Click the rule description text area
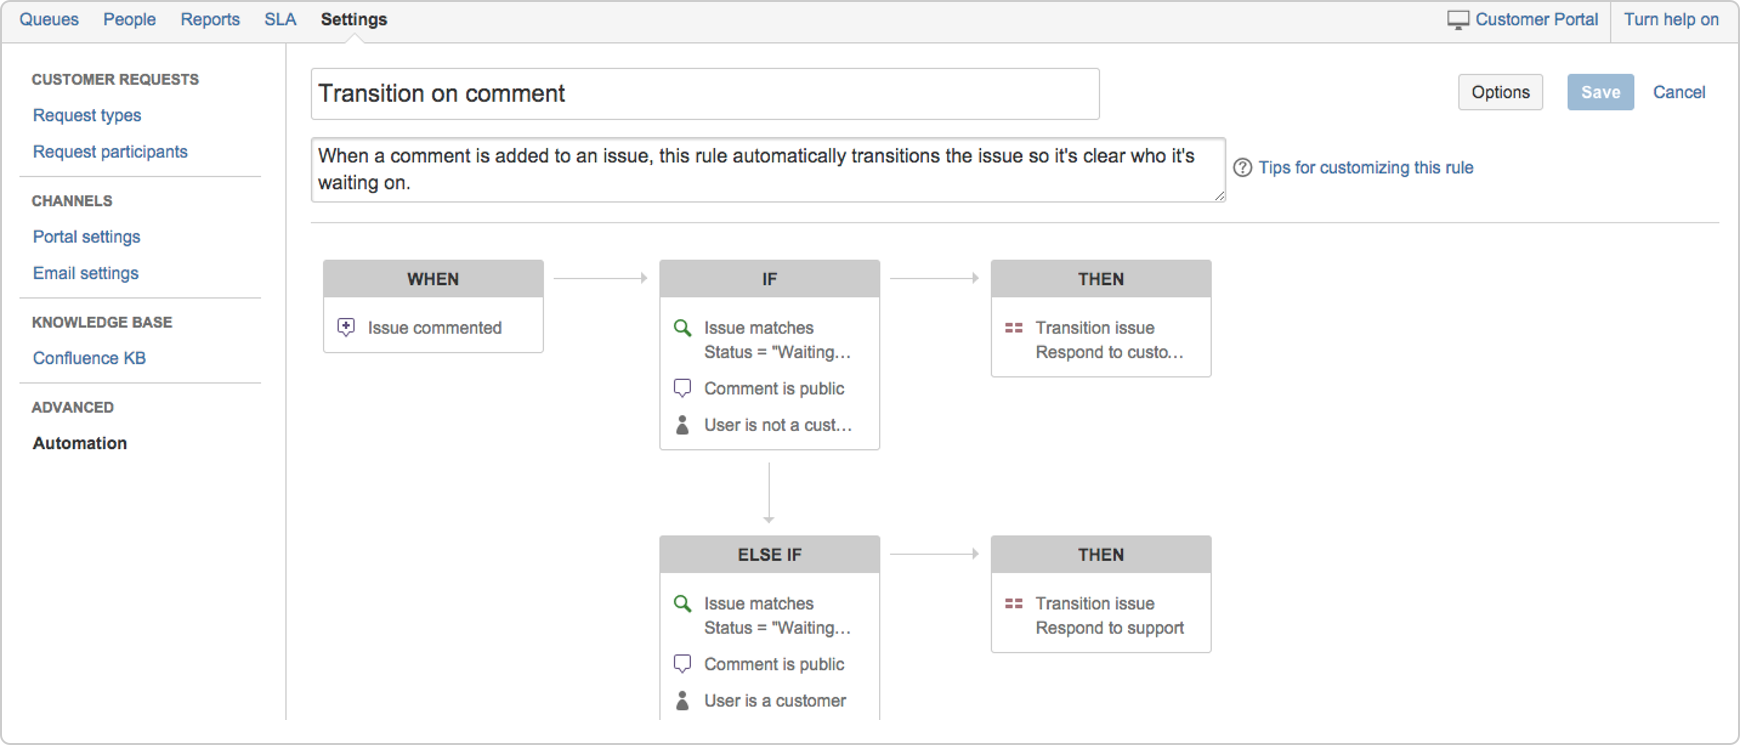Image resolution: width=1740 pixels, height=745 pixels. click(766, 170)
